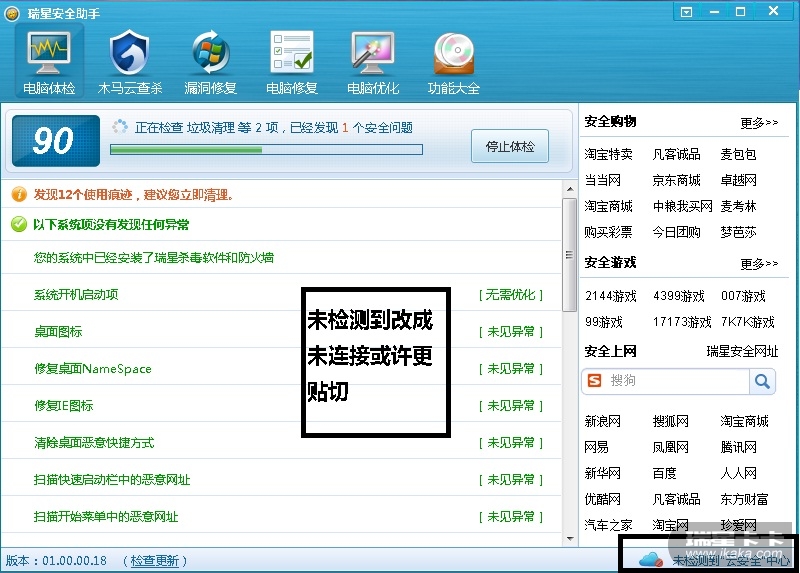
Task: Click the Rising Security Assistant title icon
Action: tap(12, 14)
